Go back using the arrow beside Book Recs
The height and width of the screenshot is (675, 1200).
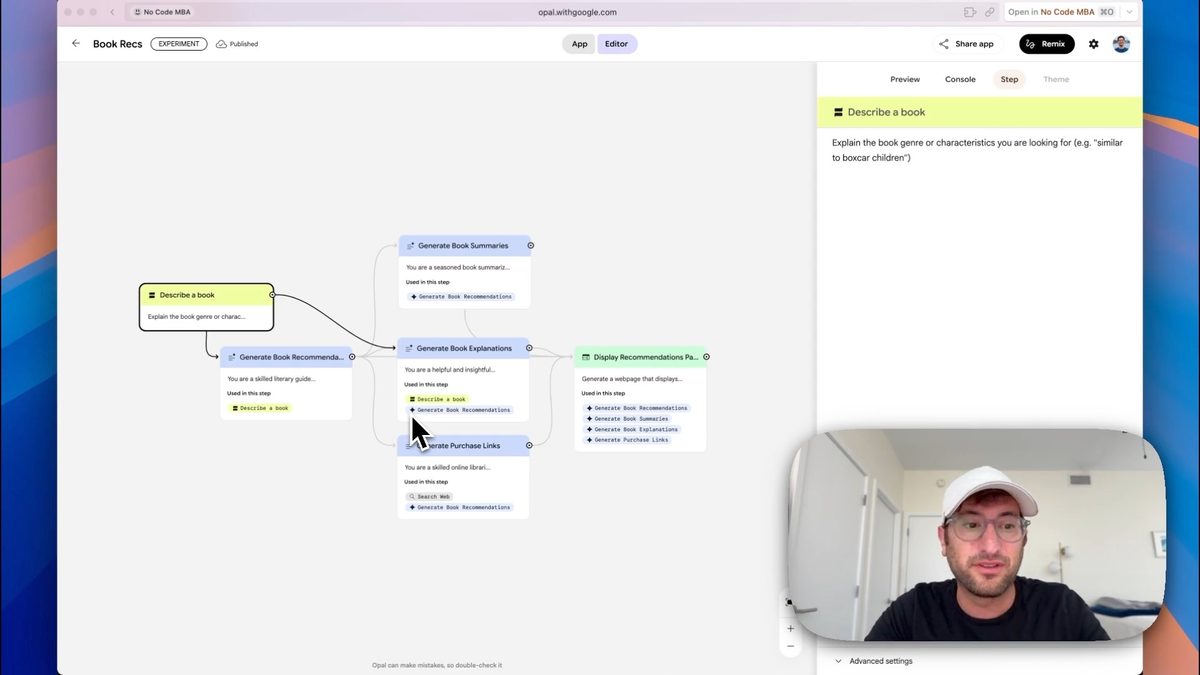[76, 44]
